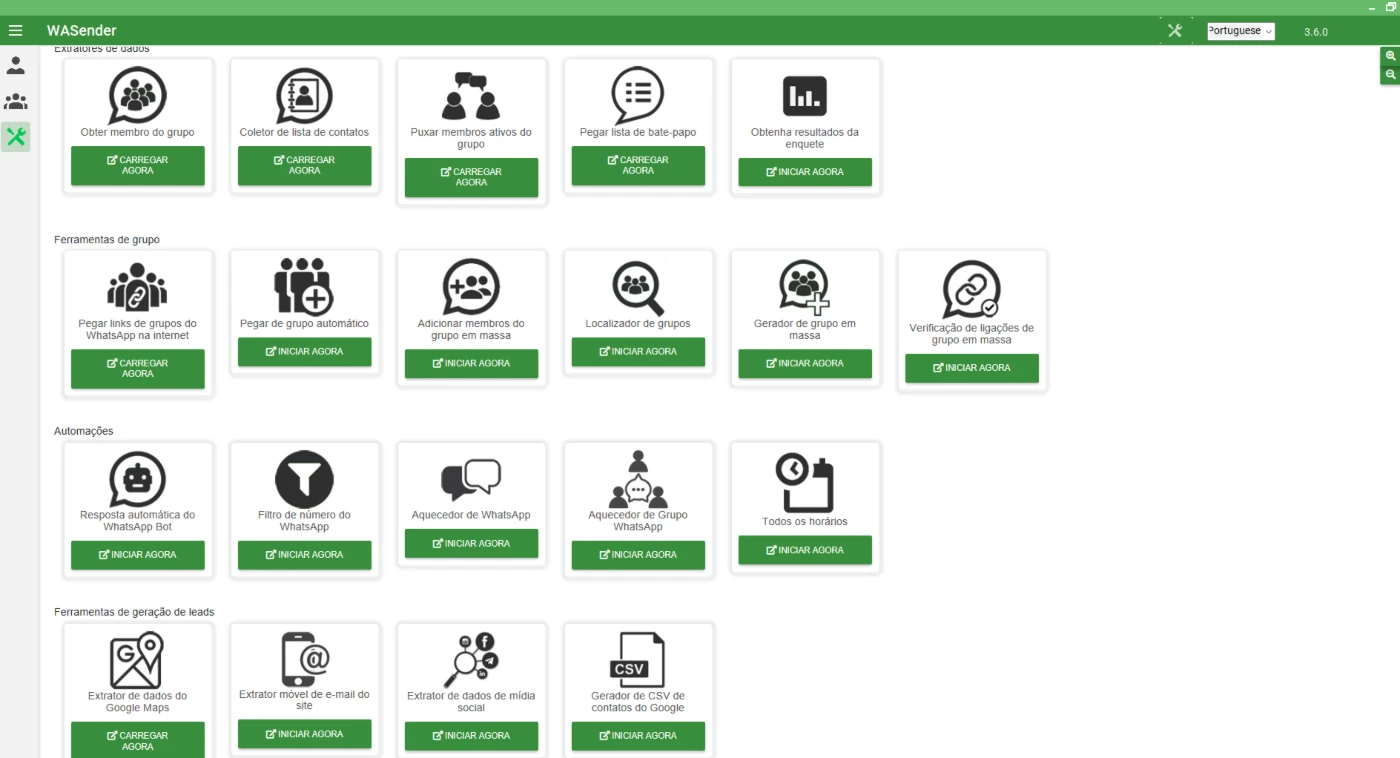This screenshot has height=758, width=1400.
Task: Click Iniciar Agora for Extrator móvel de e-mail
Action: (x=304, y=734)
